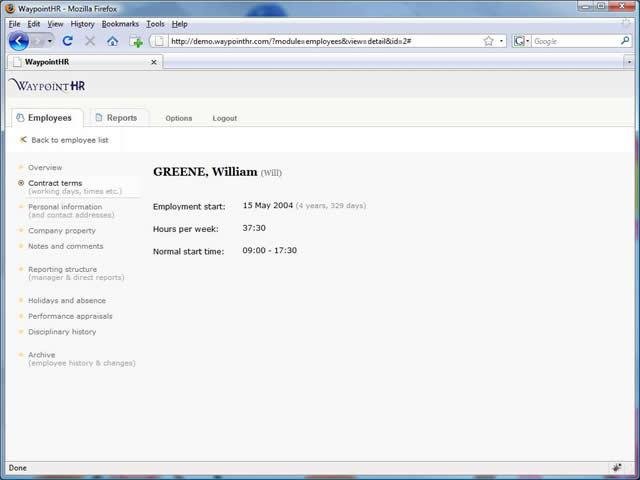Select the WaypointHR browser tab
Screen dimensions: 640x480
[x=85, y=62]
